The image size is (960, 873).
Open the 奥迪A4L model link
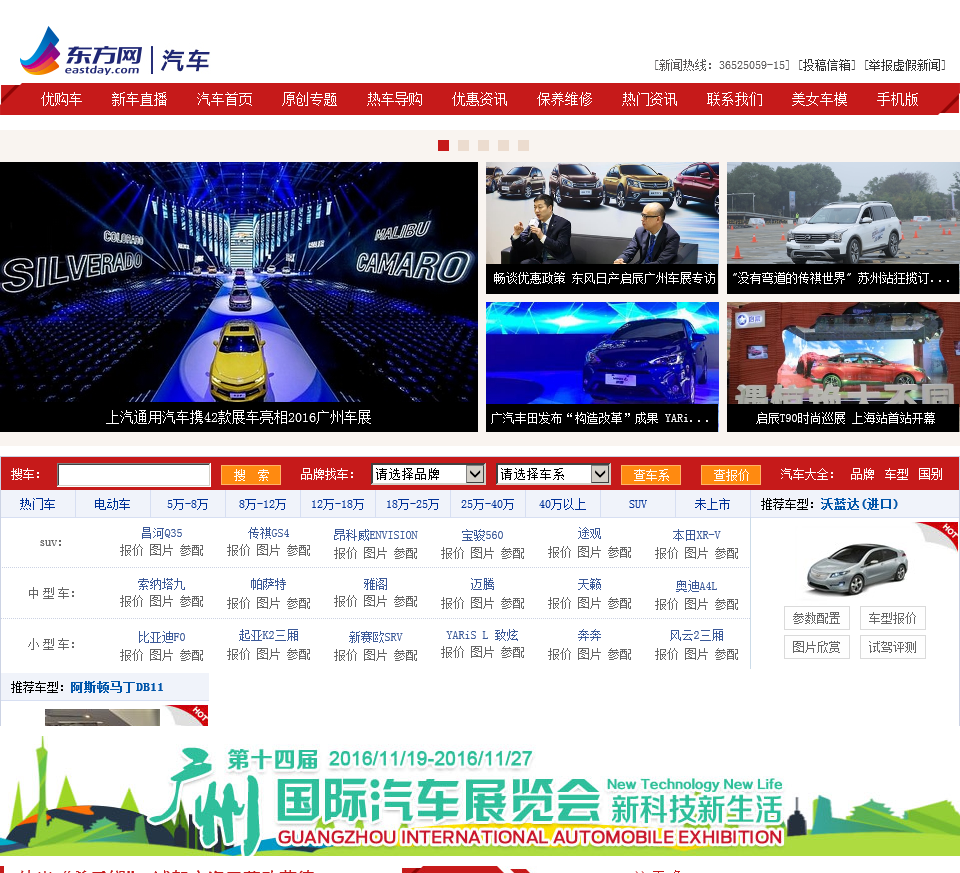tap(696, 586)
